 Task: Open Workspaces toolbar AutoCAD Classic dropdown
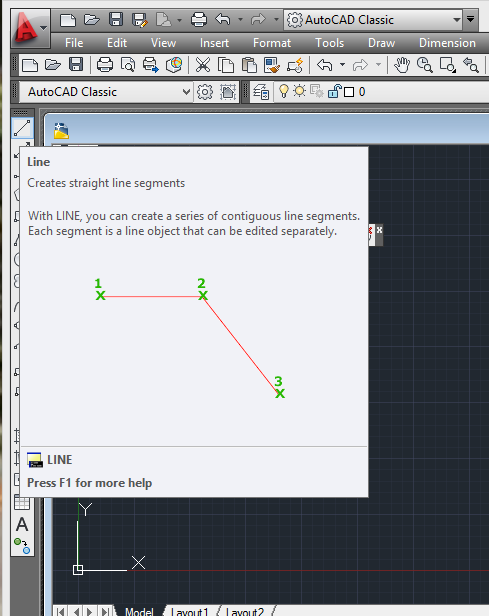[x=106, y=92]
